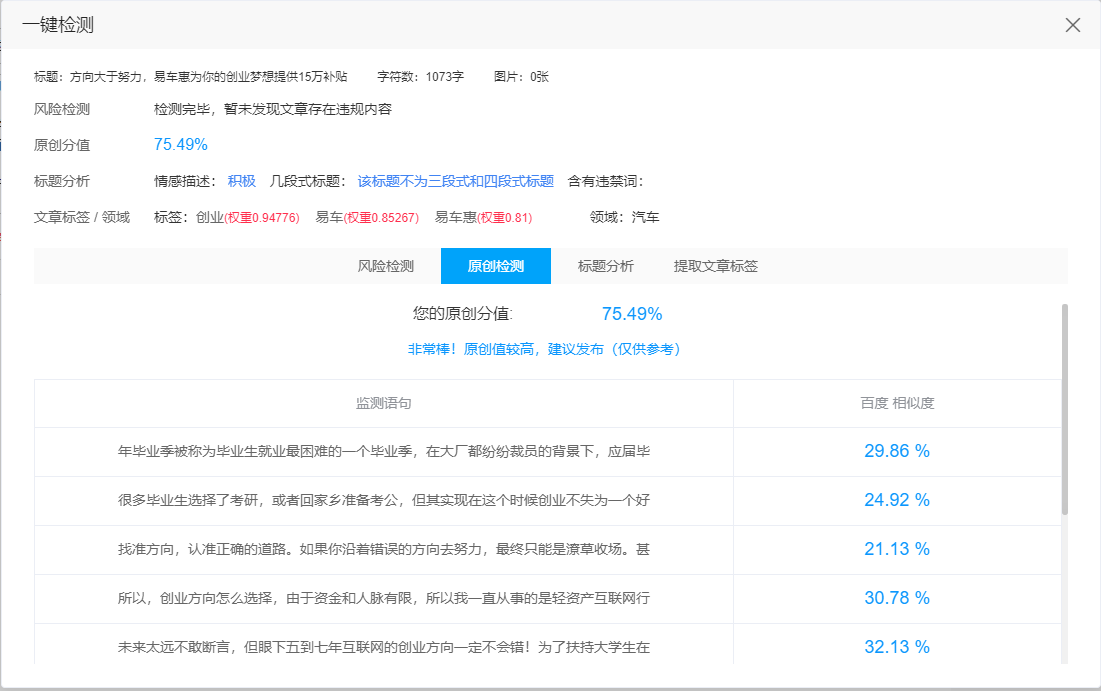
Task: Click the 75.49% score next to 您的原创分值
Action: (x=632, y=314)
